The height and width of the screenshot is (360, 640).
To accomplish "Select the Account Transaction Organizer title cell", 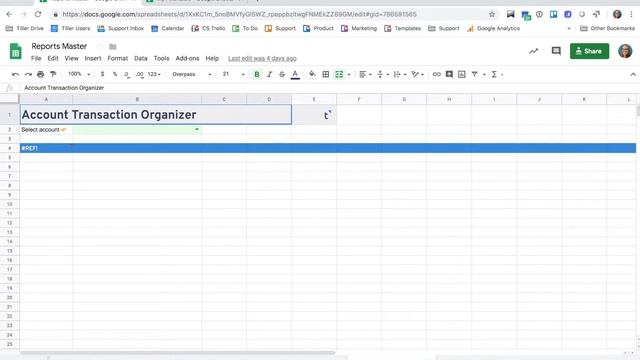I will click(156, 114).
